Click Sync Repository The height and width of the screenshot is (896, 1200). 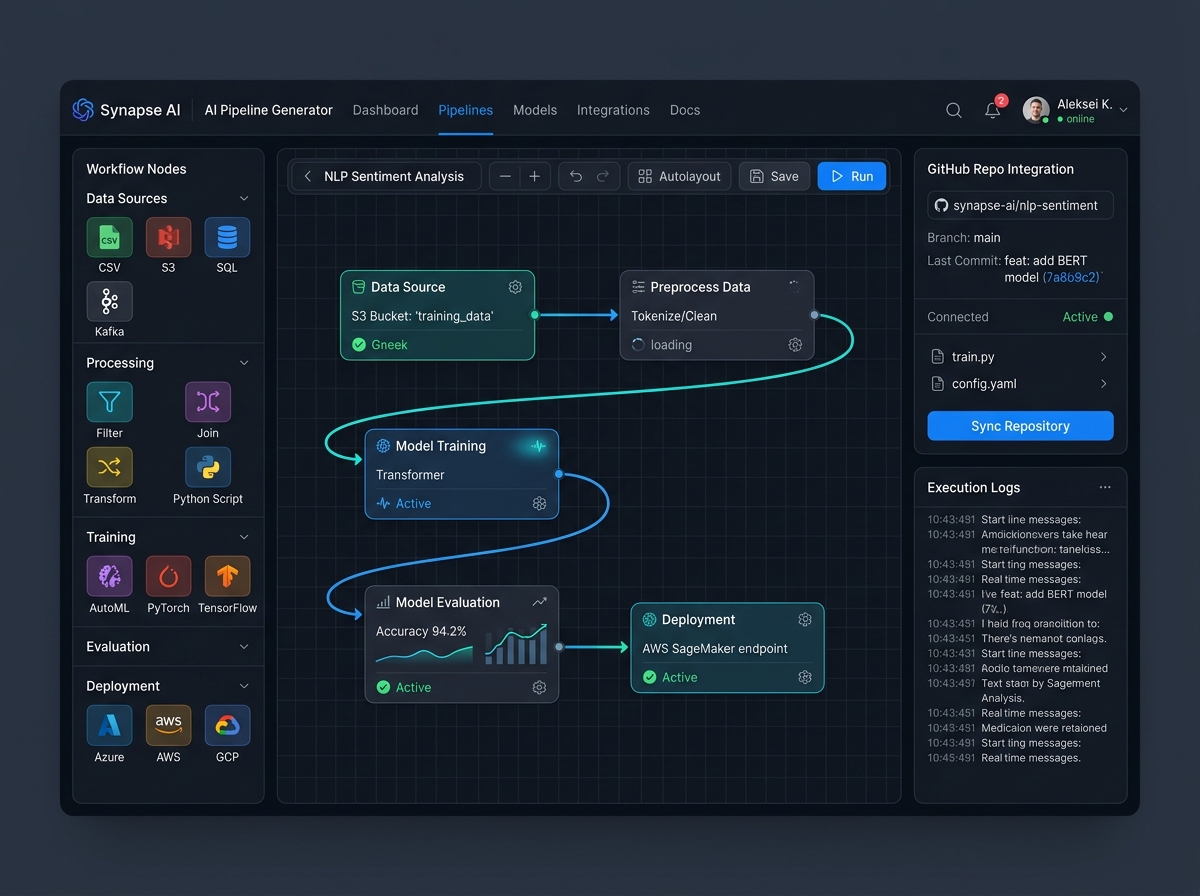click(x=1020, y=426)
